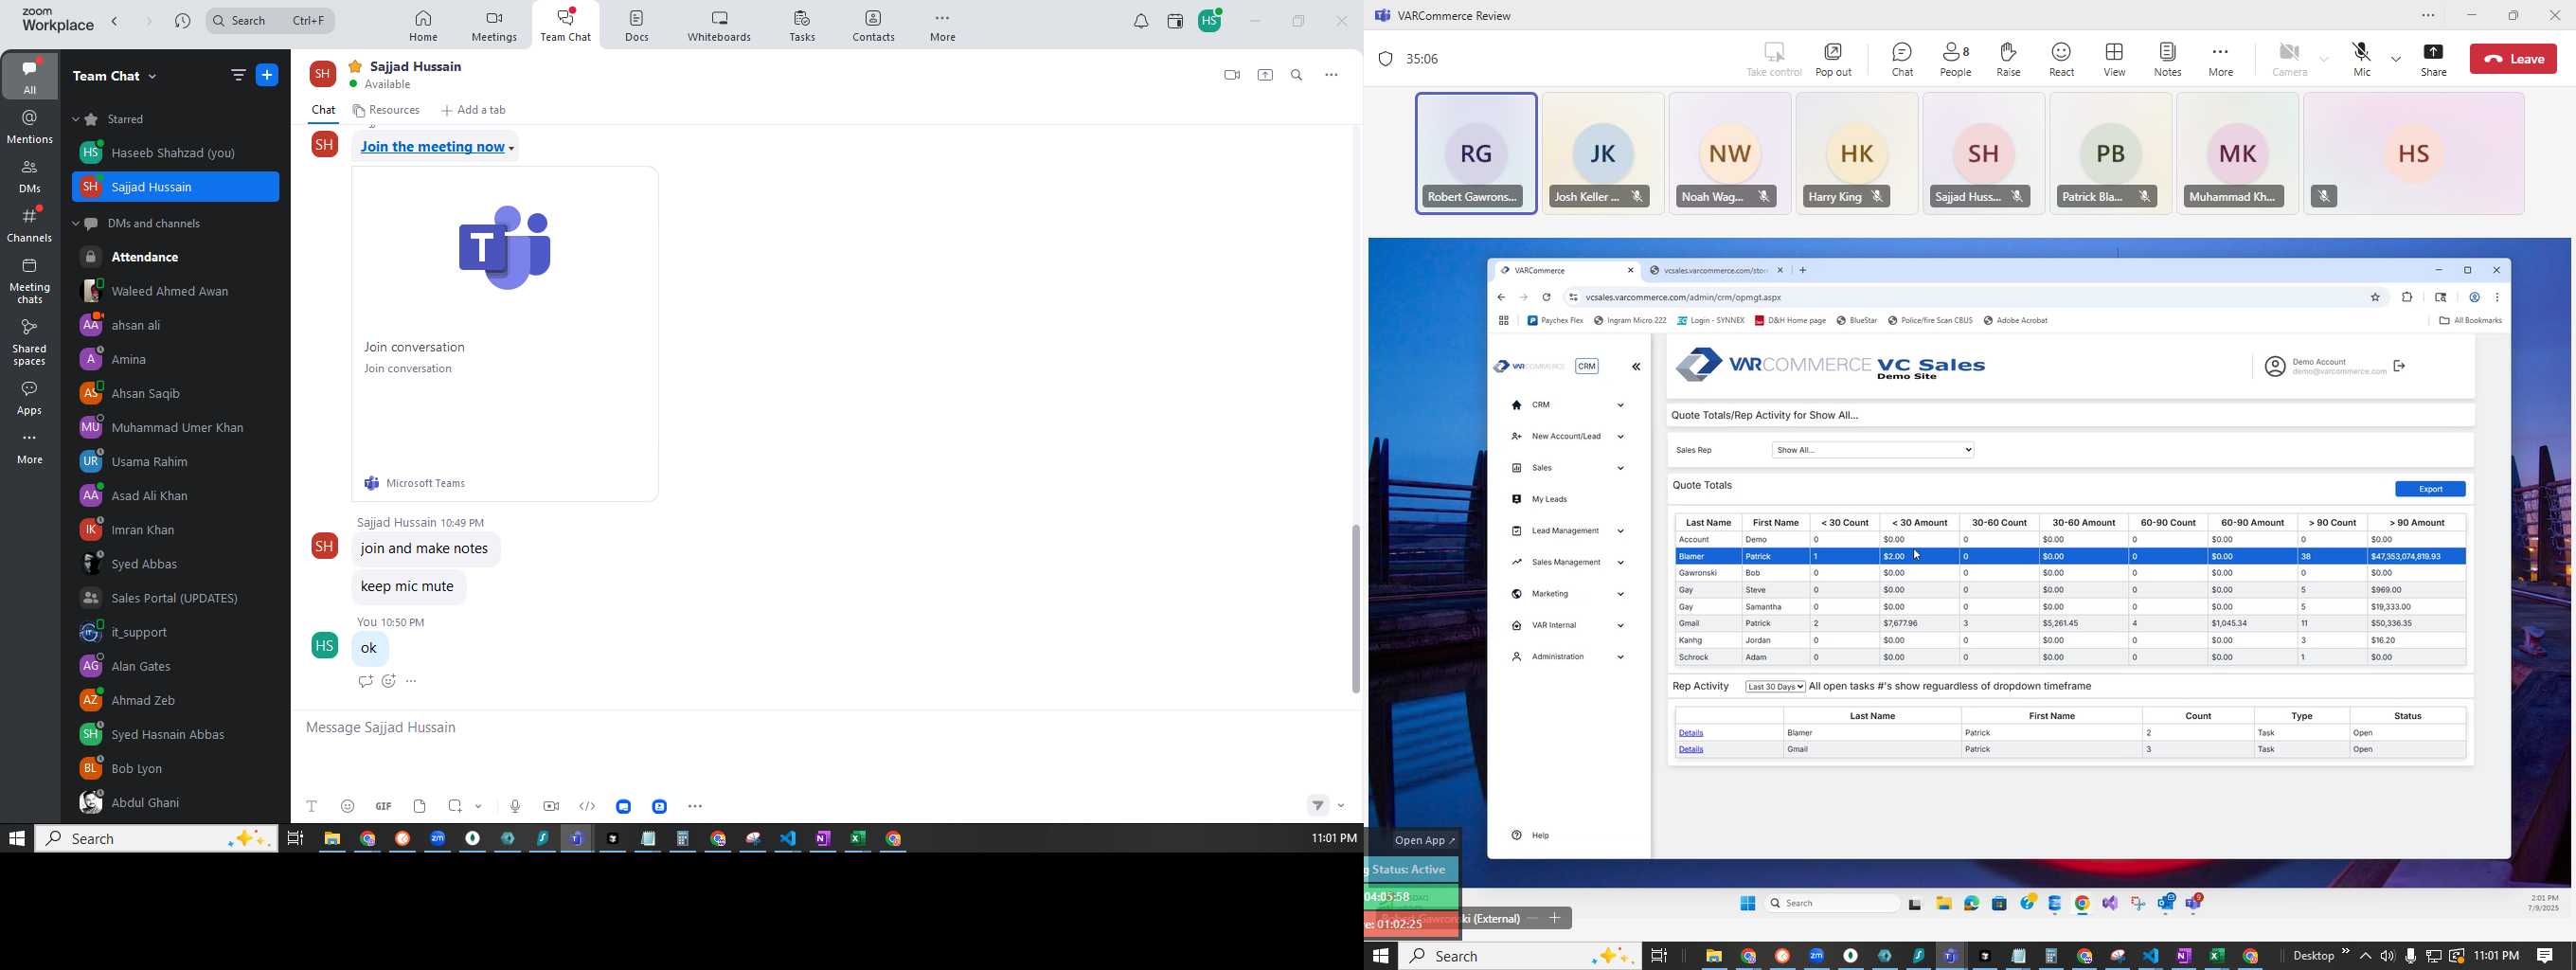
Task: Expand Lead Management in VARCommerce sidebar
Action: 1566,531
